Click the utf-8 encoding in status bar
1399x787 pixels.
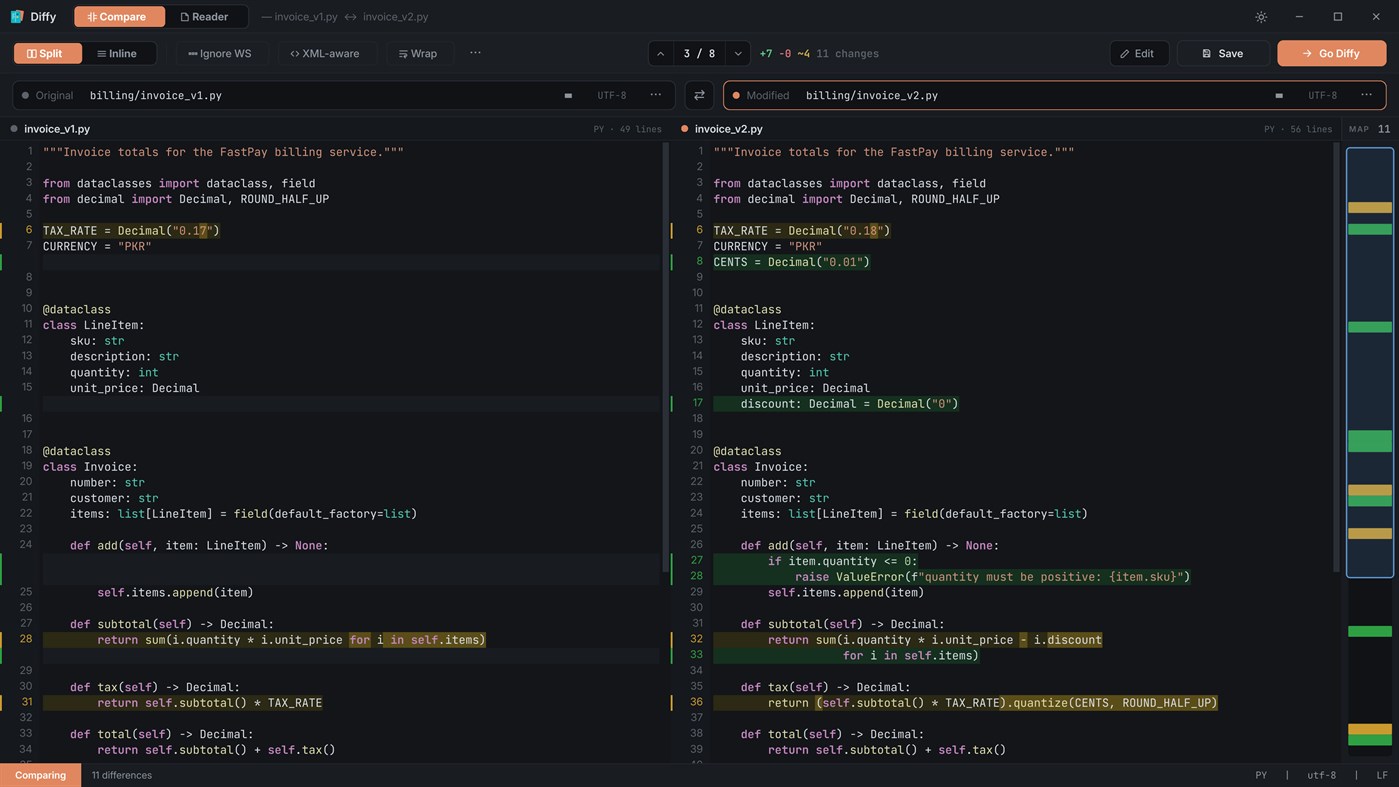(x=1321, y=775)
